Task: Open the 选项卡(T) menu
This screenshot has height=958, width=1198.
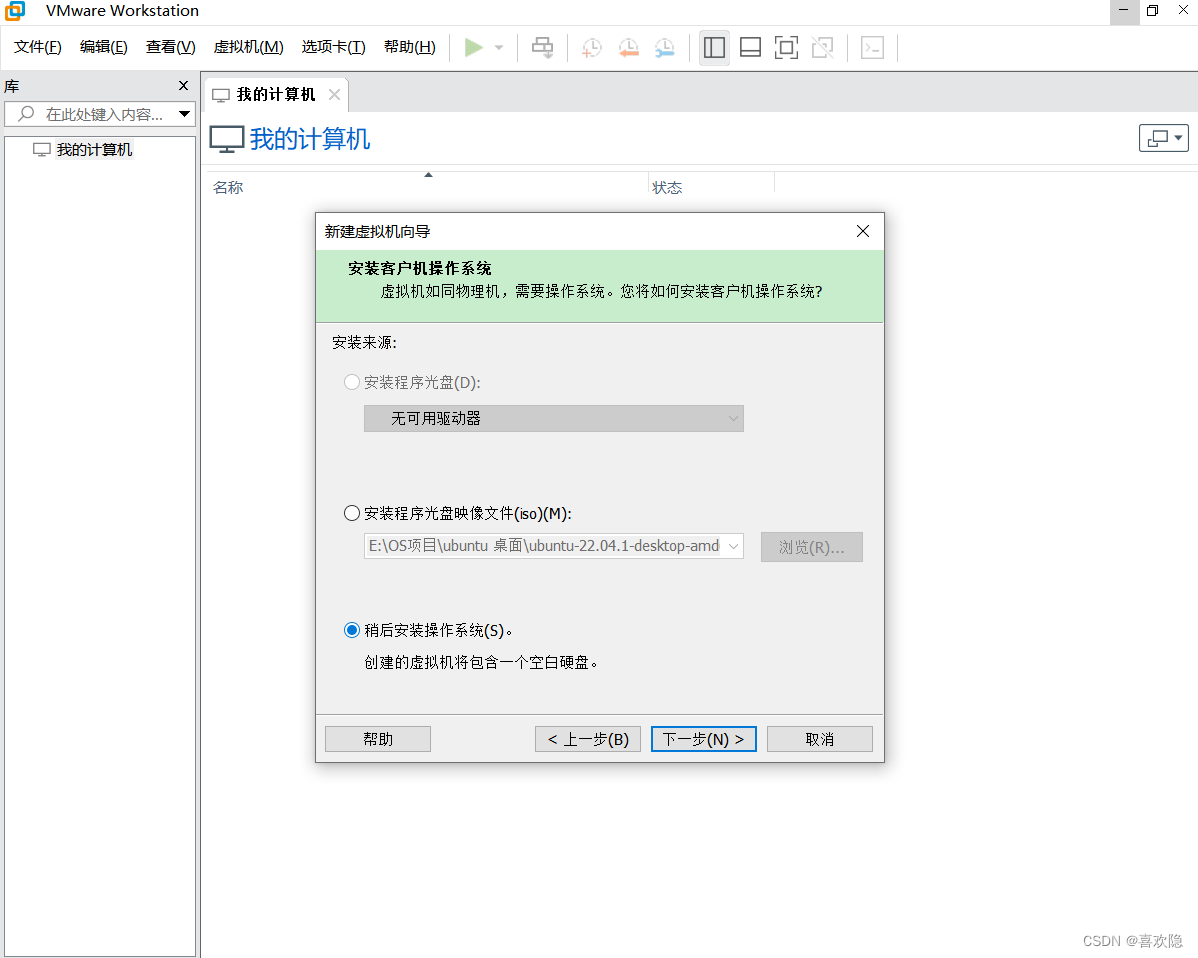Action: (333, 47)
